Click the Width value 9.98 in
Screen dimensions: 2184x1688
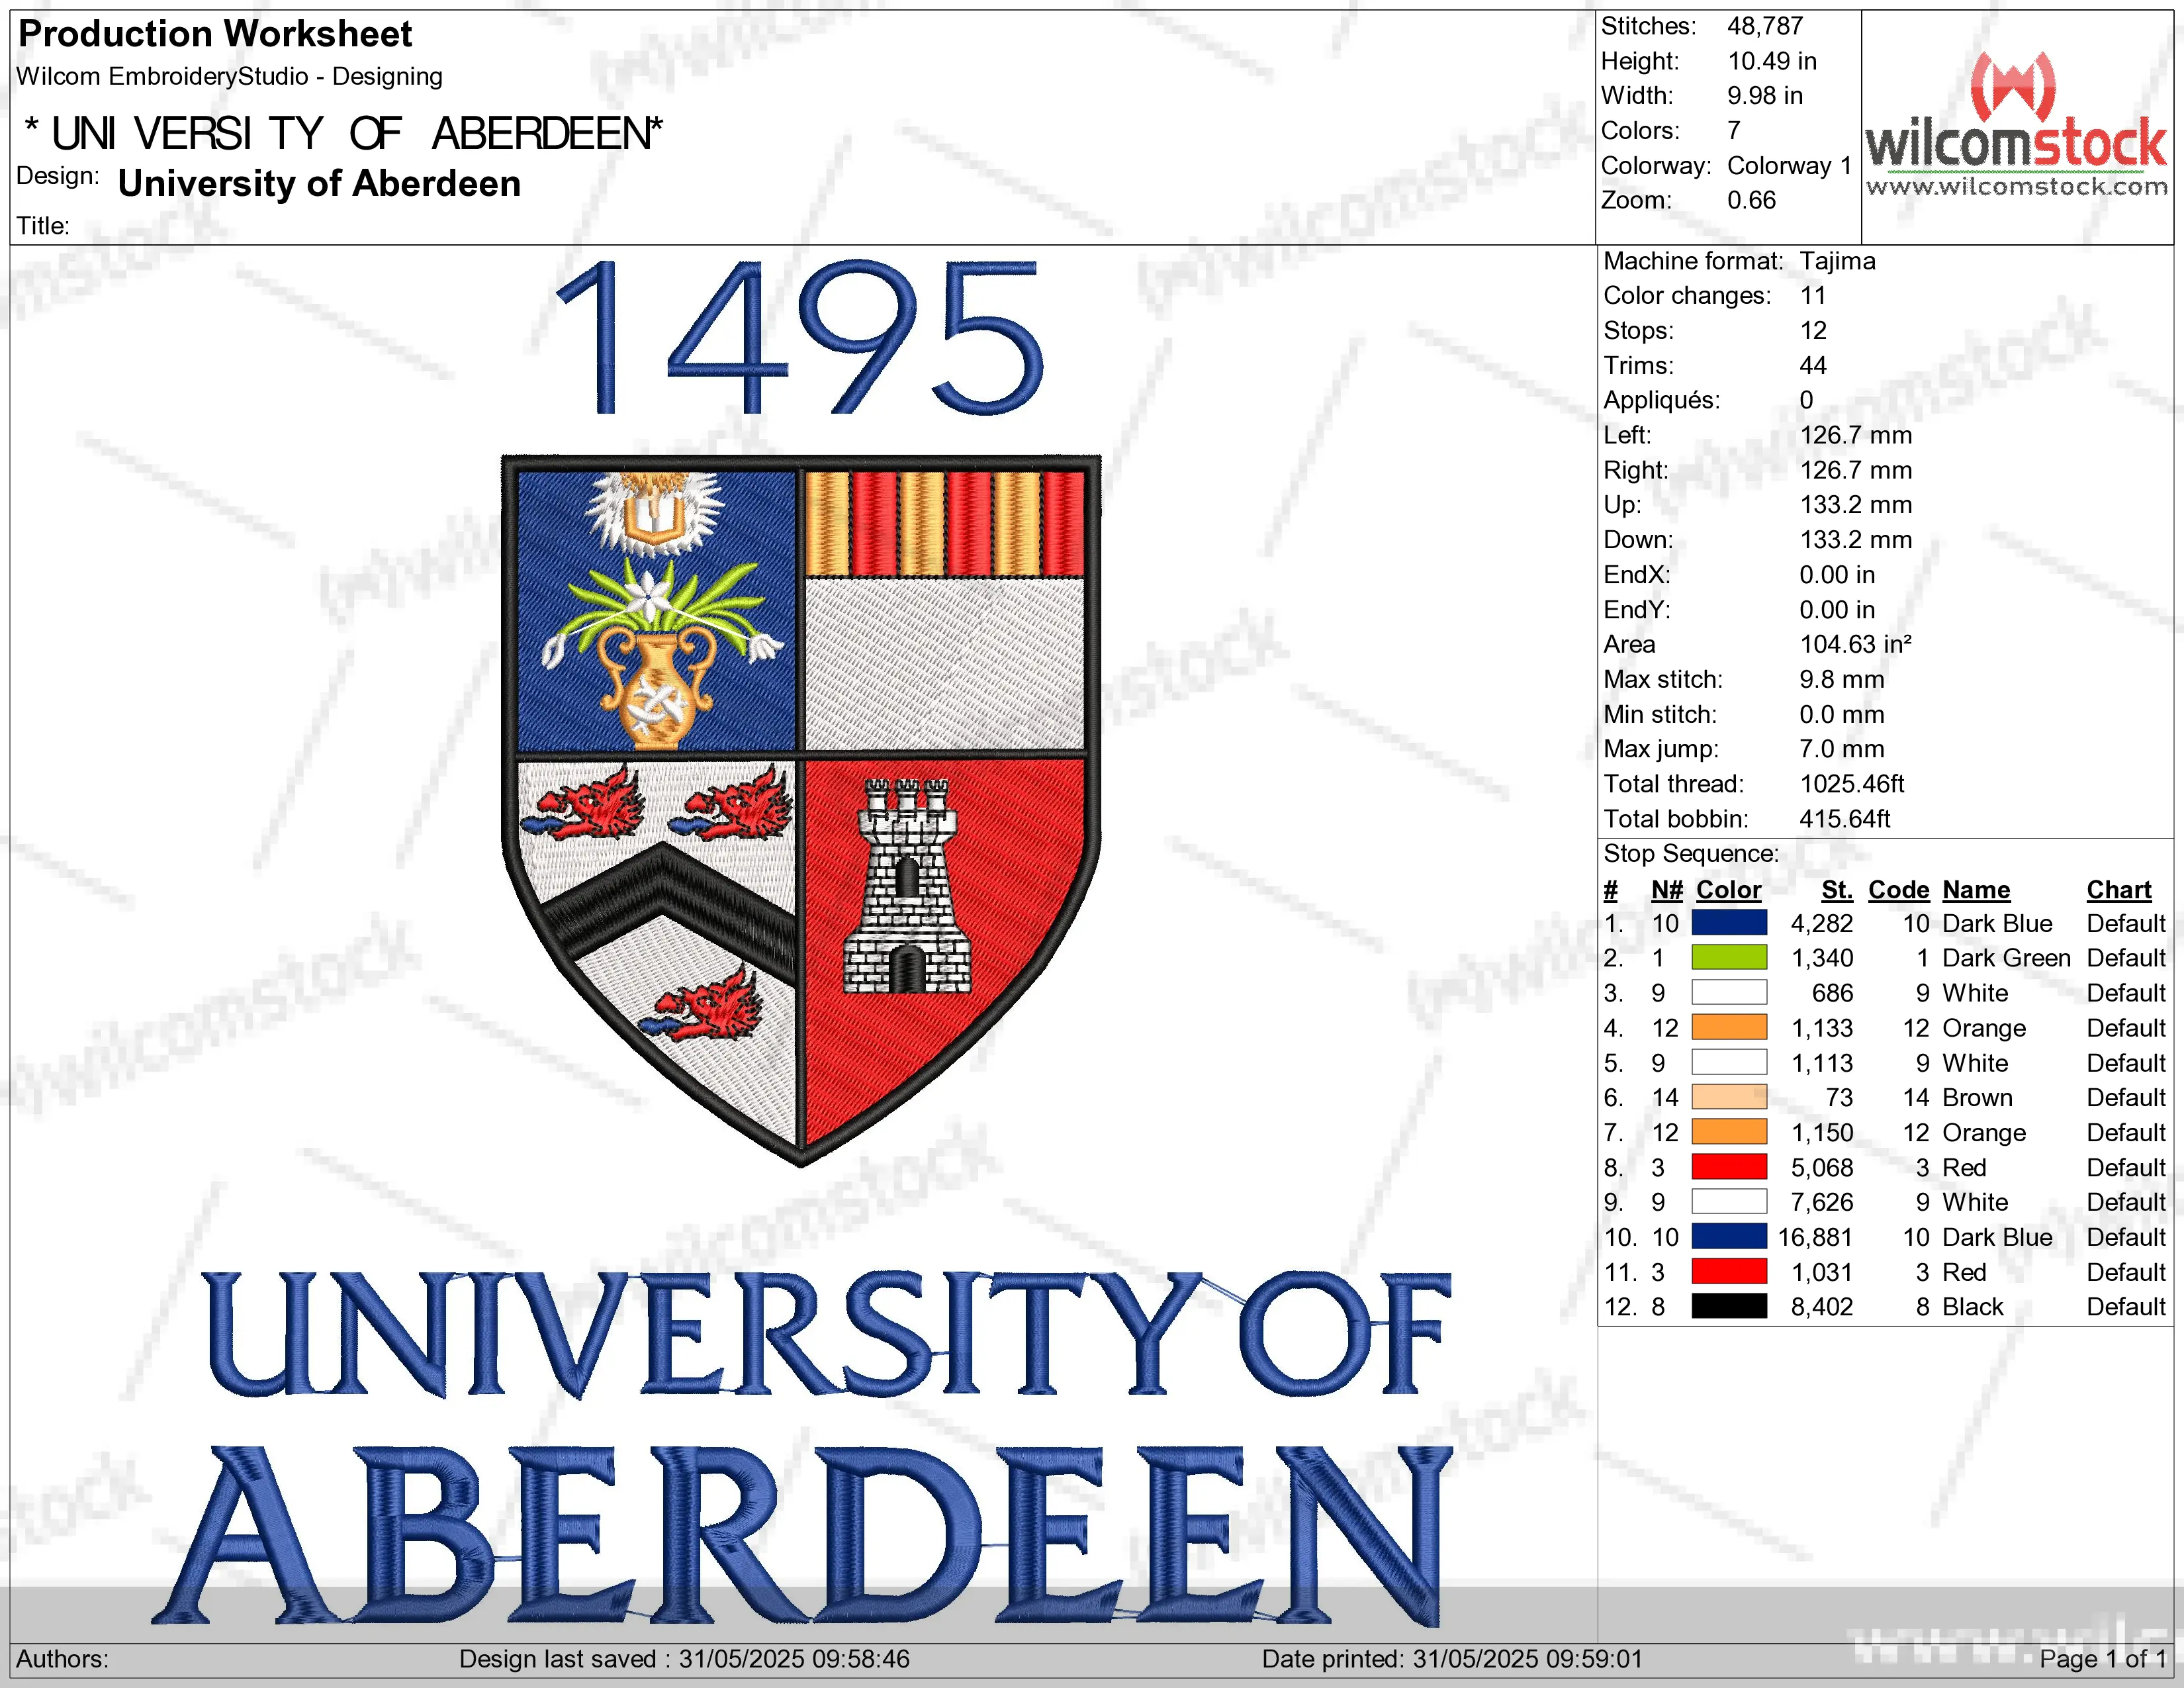click(1765, 96)
